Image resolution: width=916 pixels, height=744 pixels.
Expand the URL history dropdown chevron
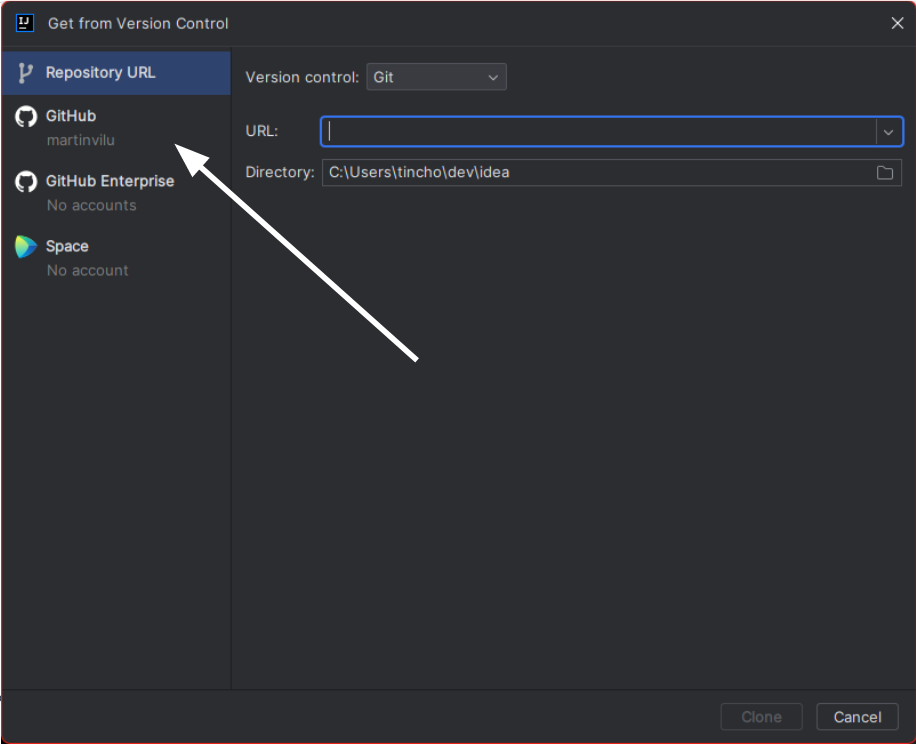tap(888, 132)
